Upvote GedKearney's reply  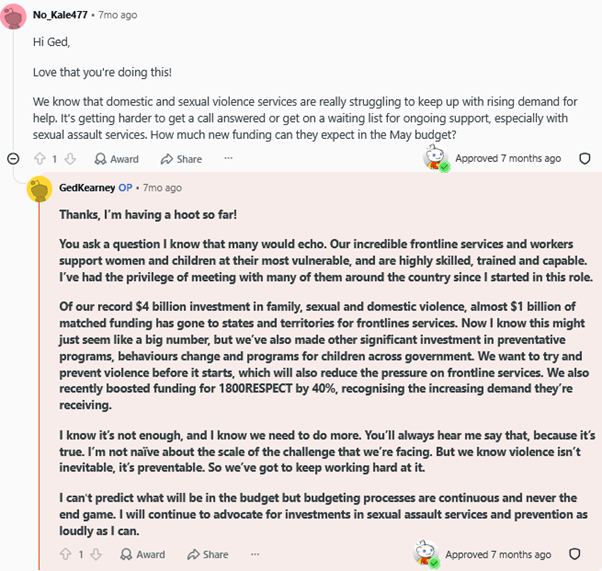[x=66, y=554]
